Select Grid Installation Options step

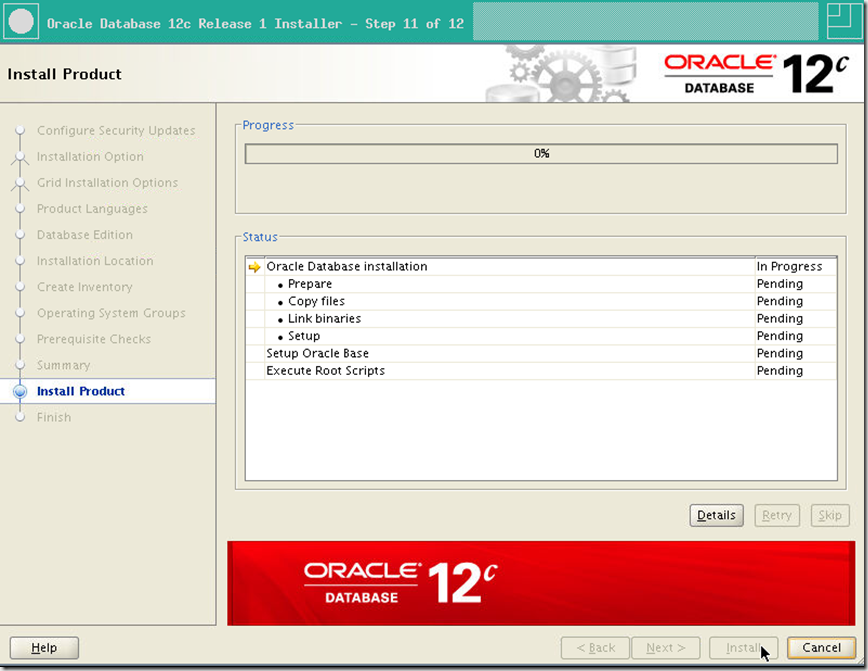(x=107, y=183)
